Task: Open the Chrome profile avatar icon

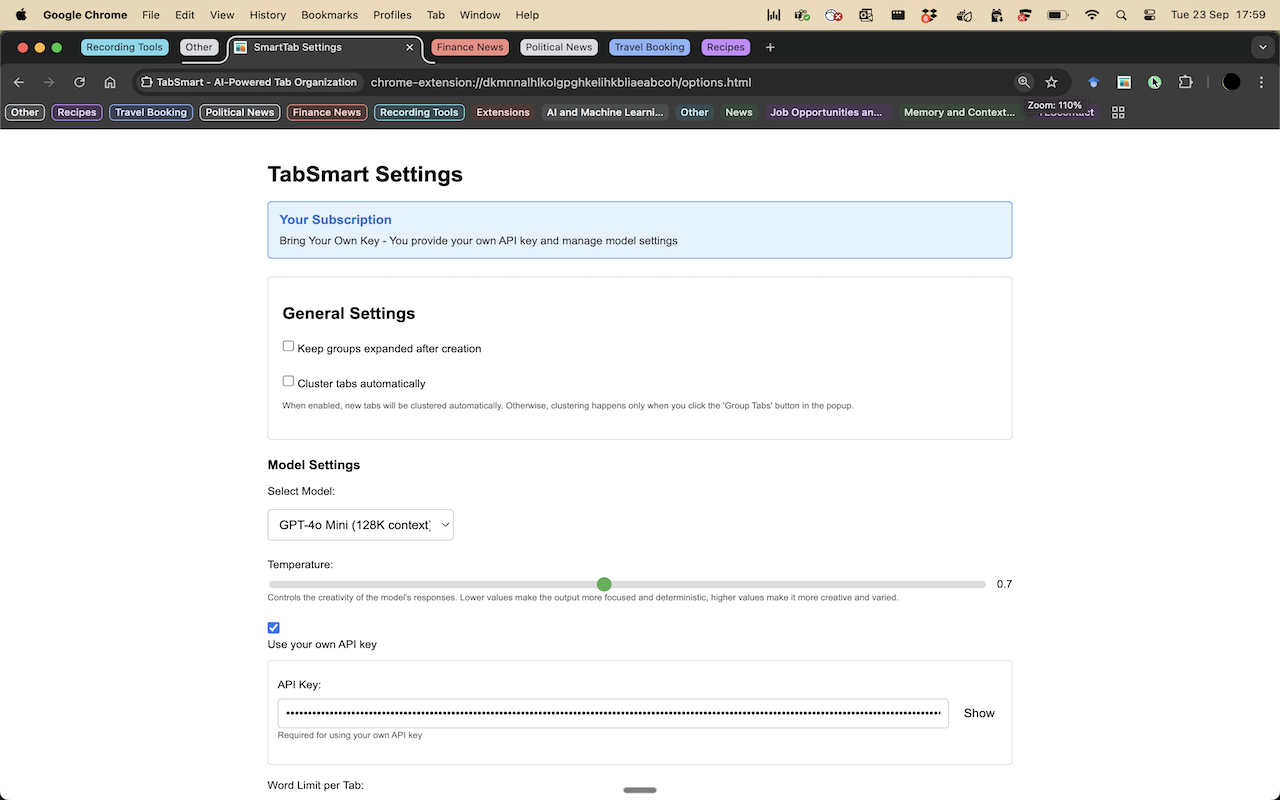Action: [x=1231, y=82]
